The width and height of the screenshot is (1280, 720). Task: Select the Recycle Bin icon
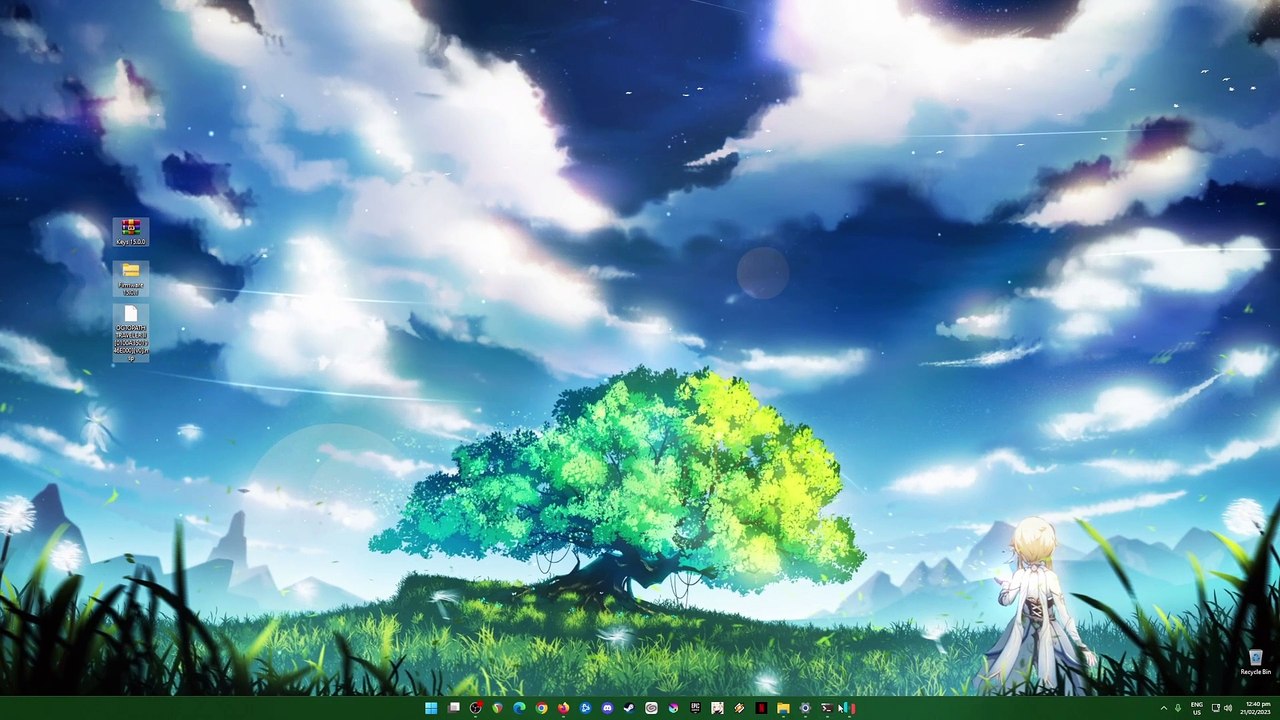point(1255,662)
